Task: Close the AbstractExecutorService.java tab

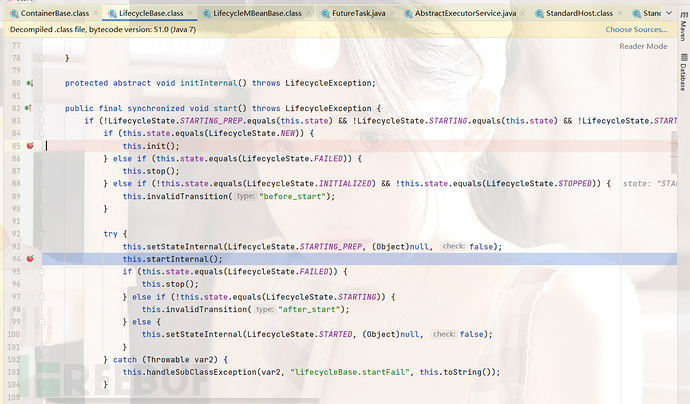Action: pos(523,13)
